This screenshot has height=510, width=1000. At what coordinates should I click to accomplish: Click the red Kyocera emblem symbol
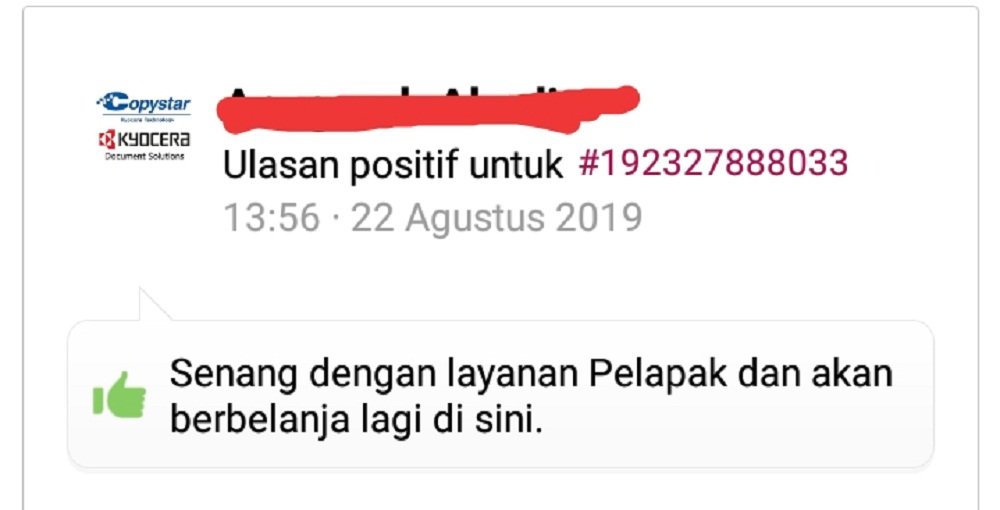pos(107,140)
